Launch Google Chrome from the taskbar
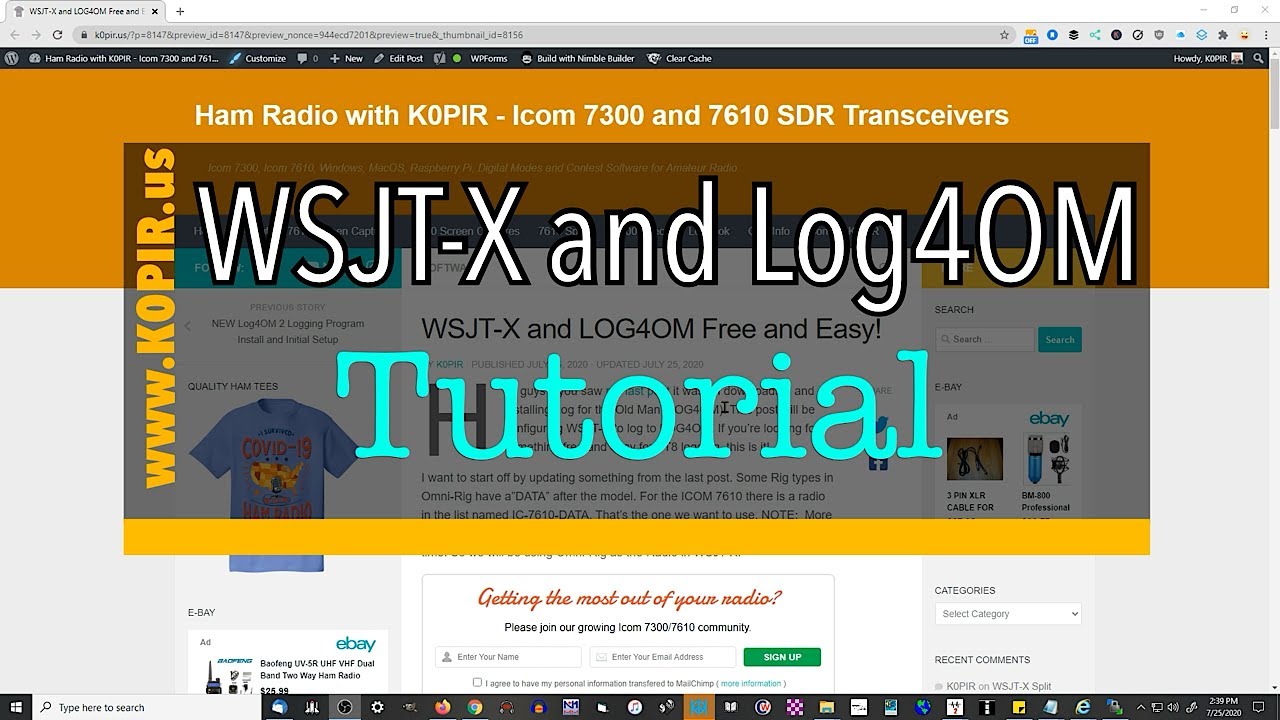The height and width of the screenshot is (720, 1280). pyautogui.click(x=474, y=707)
